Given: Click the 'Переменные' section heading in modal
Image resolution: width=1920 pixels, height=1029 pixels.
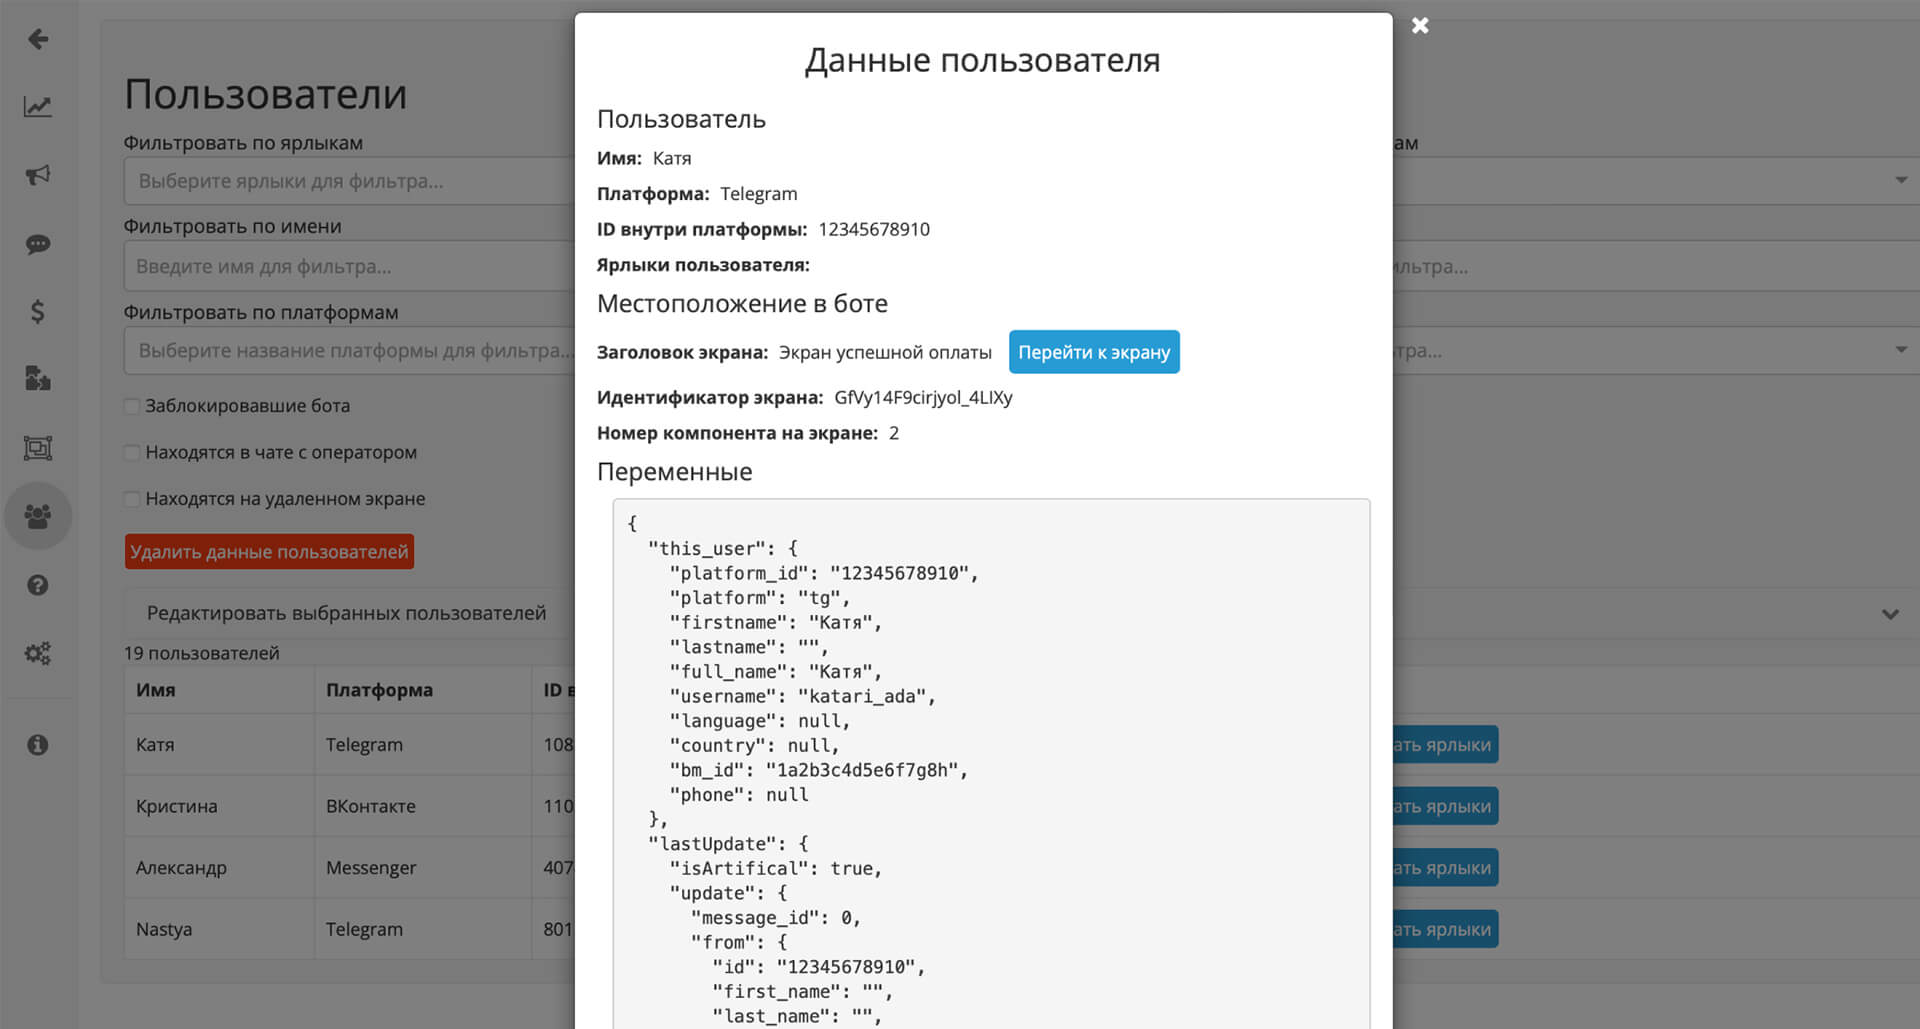Looking at the screenshot, I should [674, 472].
